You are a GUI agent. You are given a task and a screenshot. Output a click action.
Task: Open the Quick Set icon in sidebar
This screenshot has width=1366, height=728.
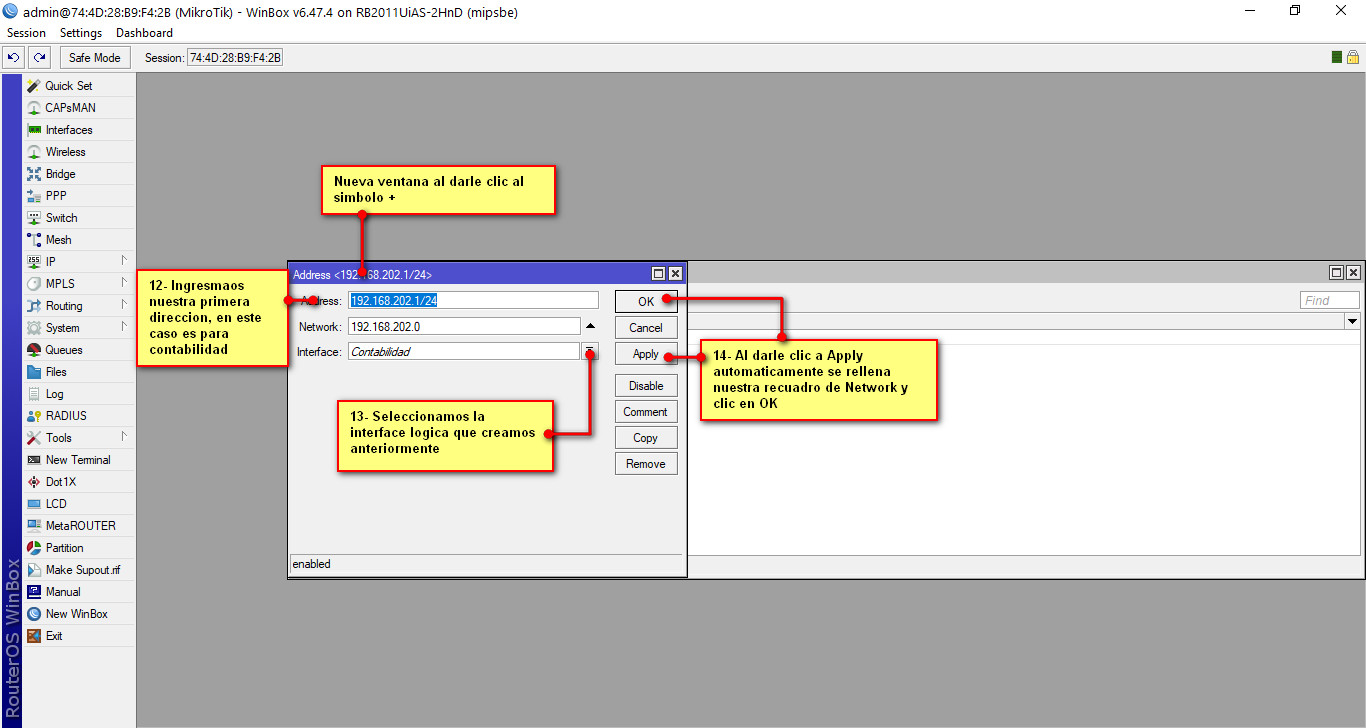[34, 86]
